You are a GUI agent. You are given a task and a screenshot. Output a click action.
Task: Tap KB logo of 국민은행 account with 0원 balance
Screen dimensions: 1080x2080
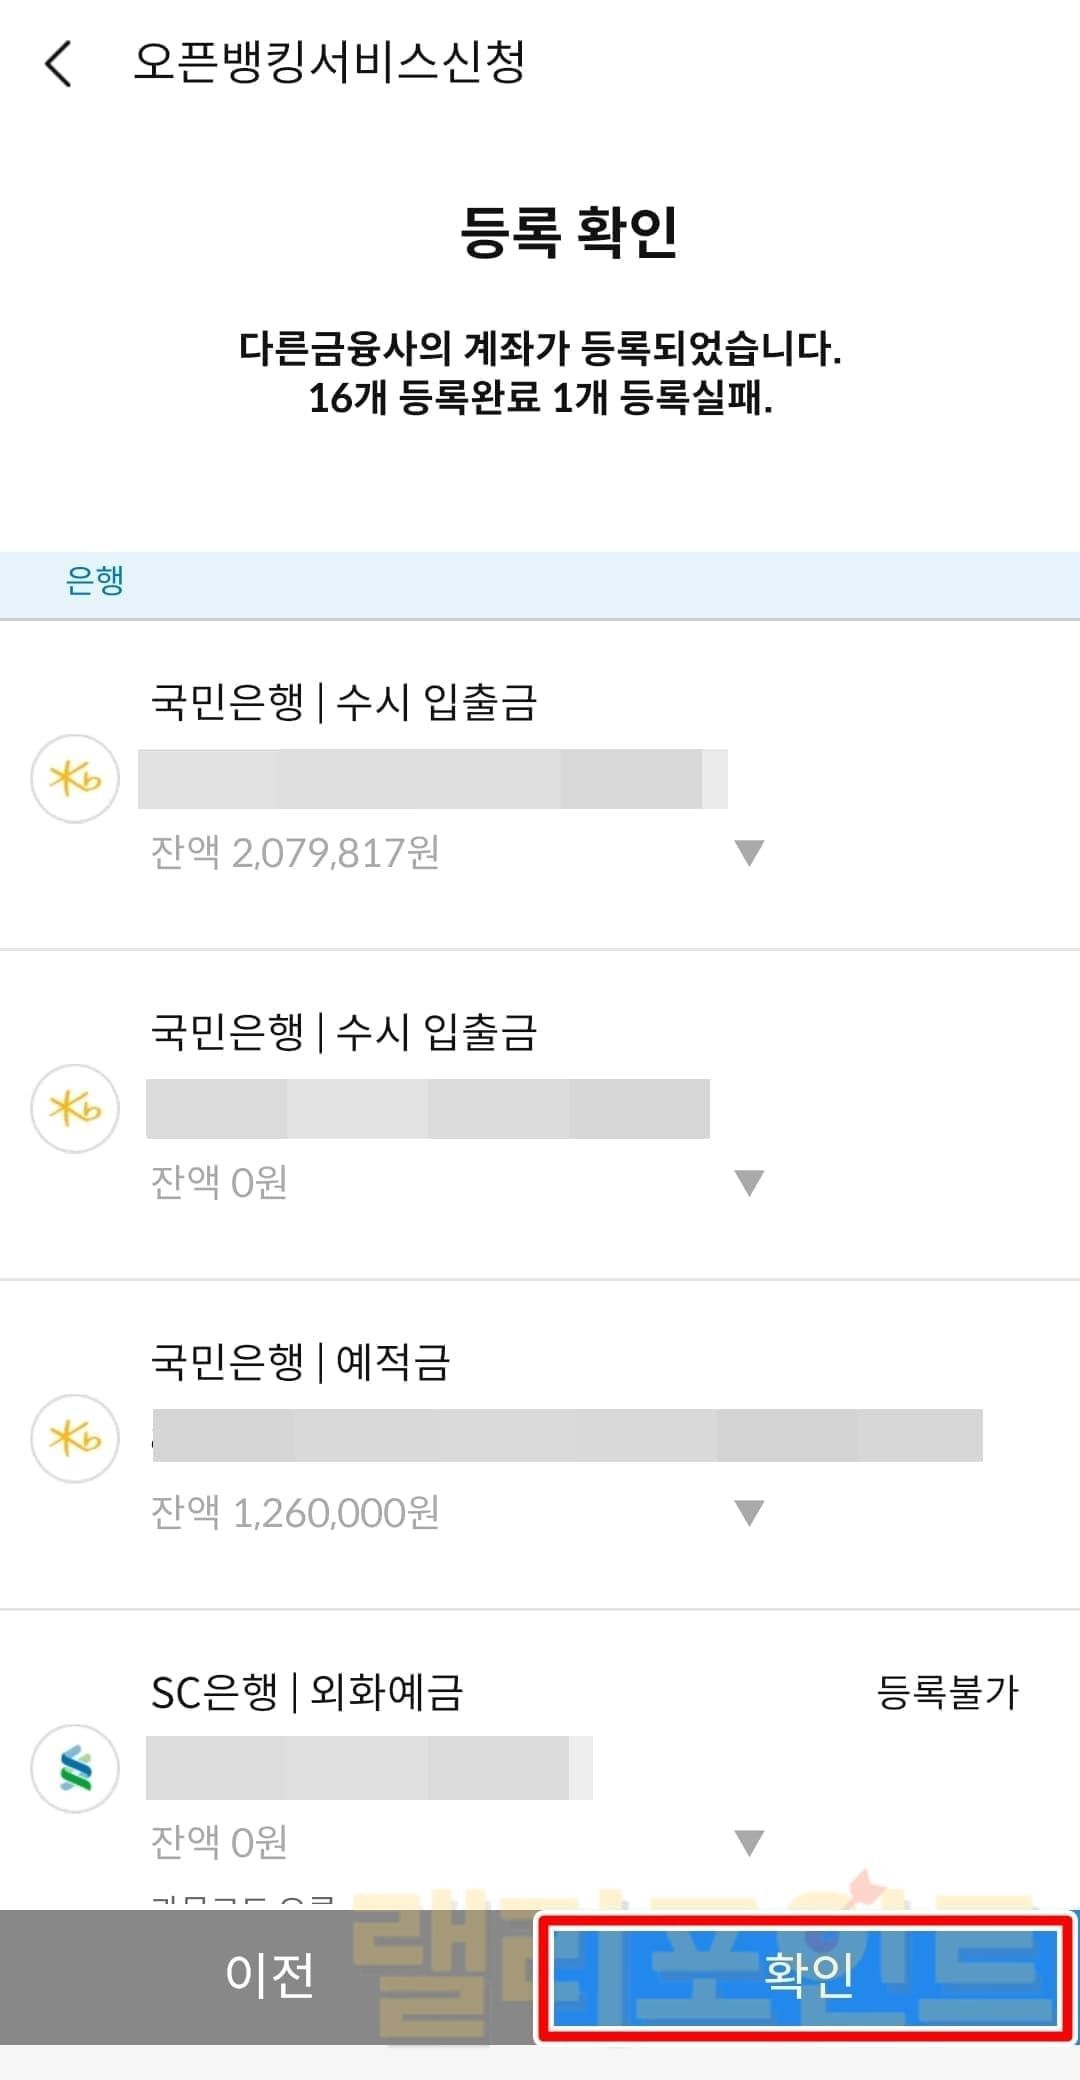pos(75,1108)
